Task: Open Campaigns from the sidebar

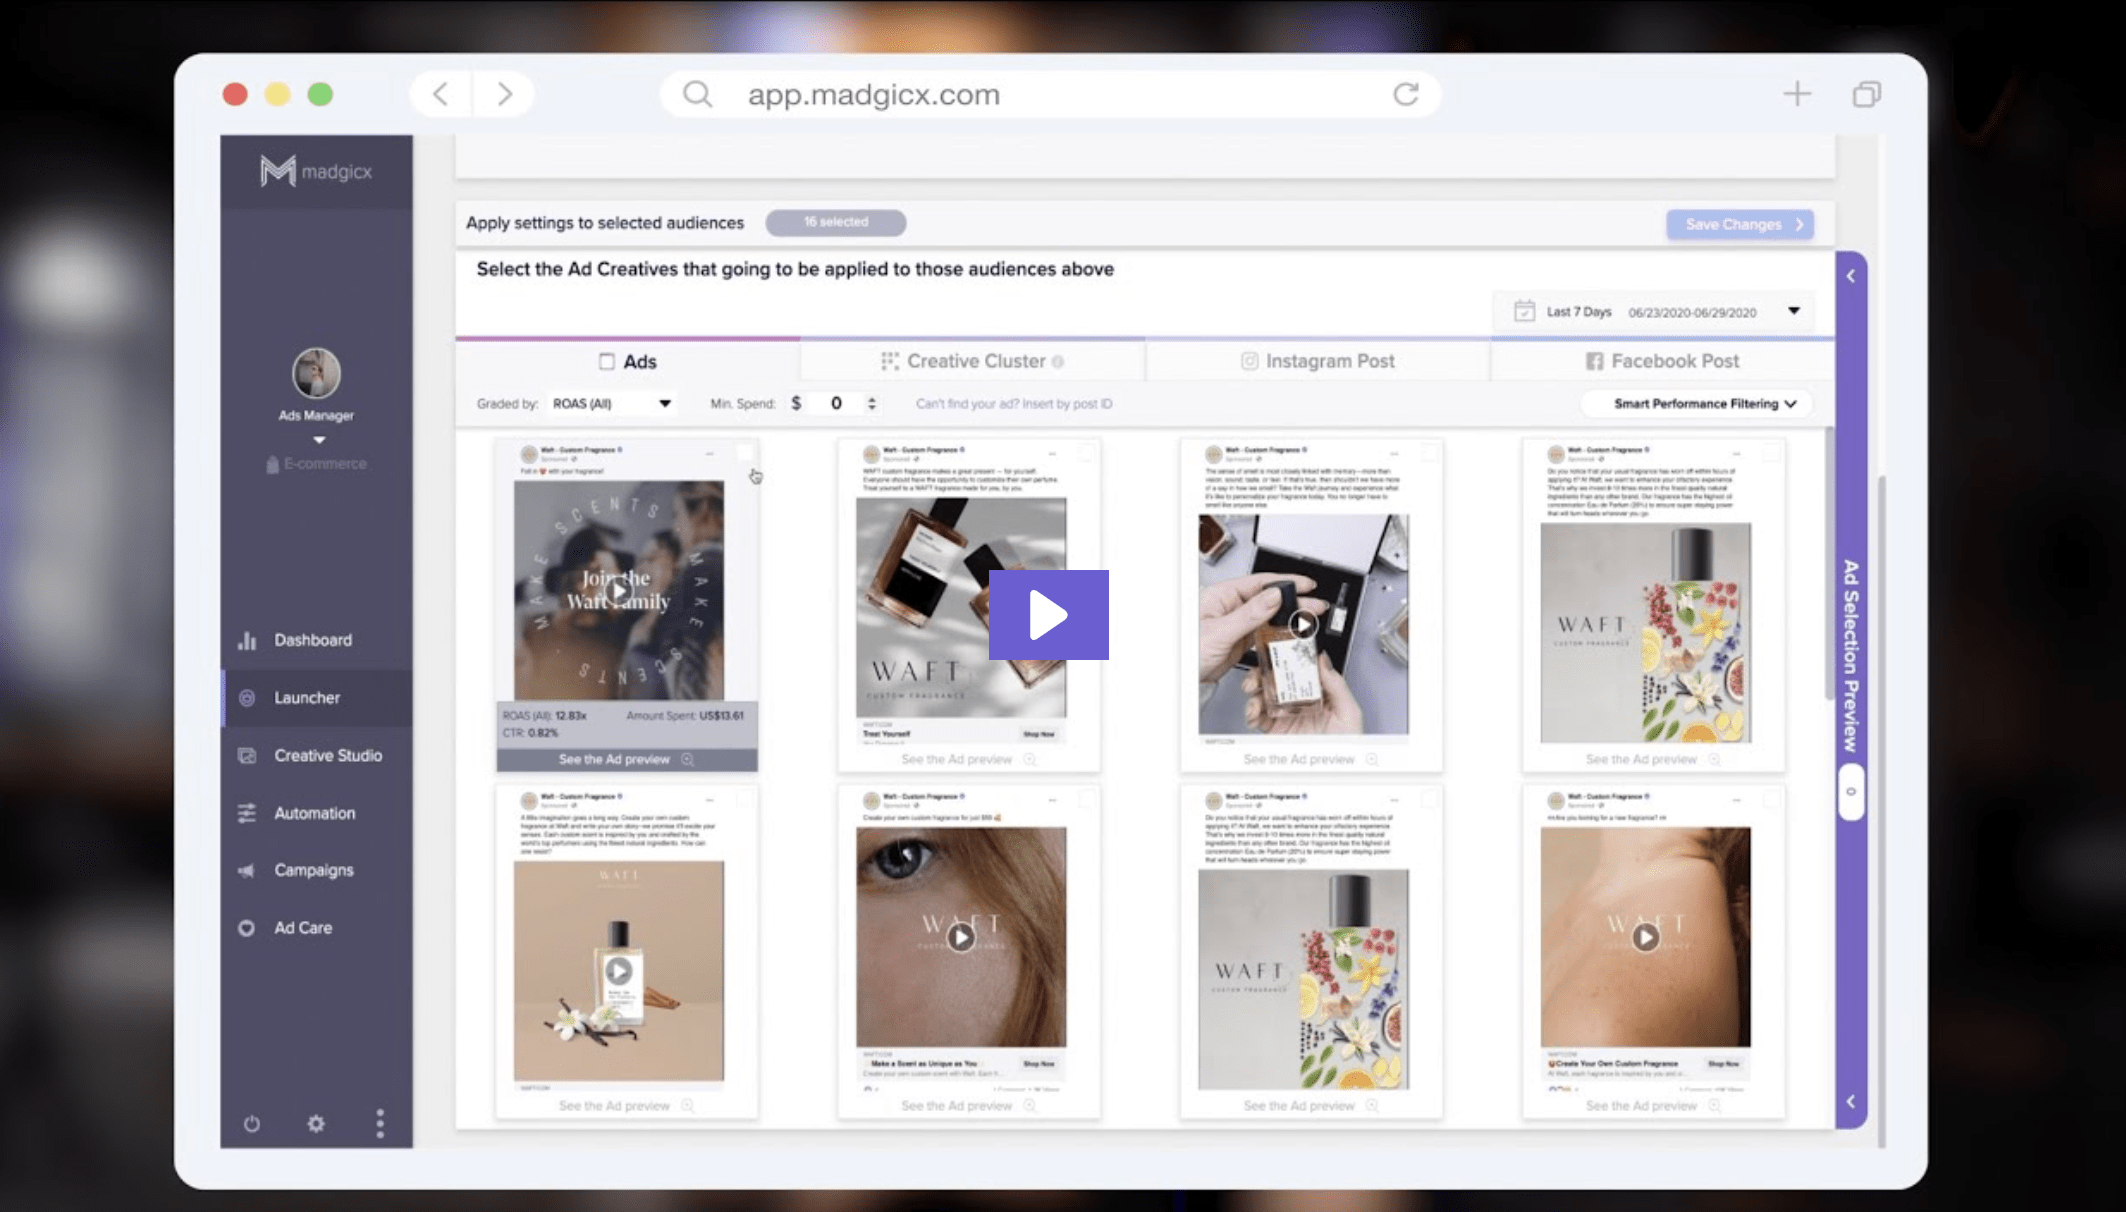Action: click(x=313, y=870)
